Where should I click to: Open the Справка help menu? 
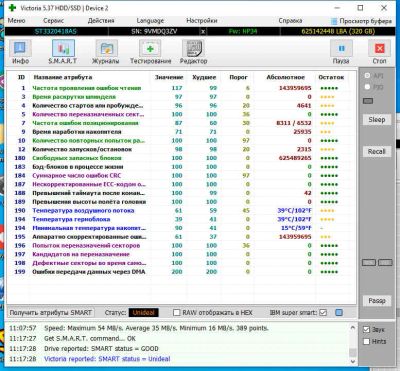[290, 21]
